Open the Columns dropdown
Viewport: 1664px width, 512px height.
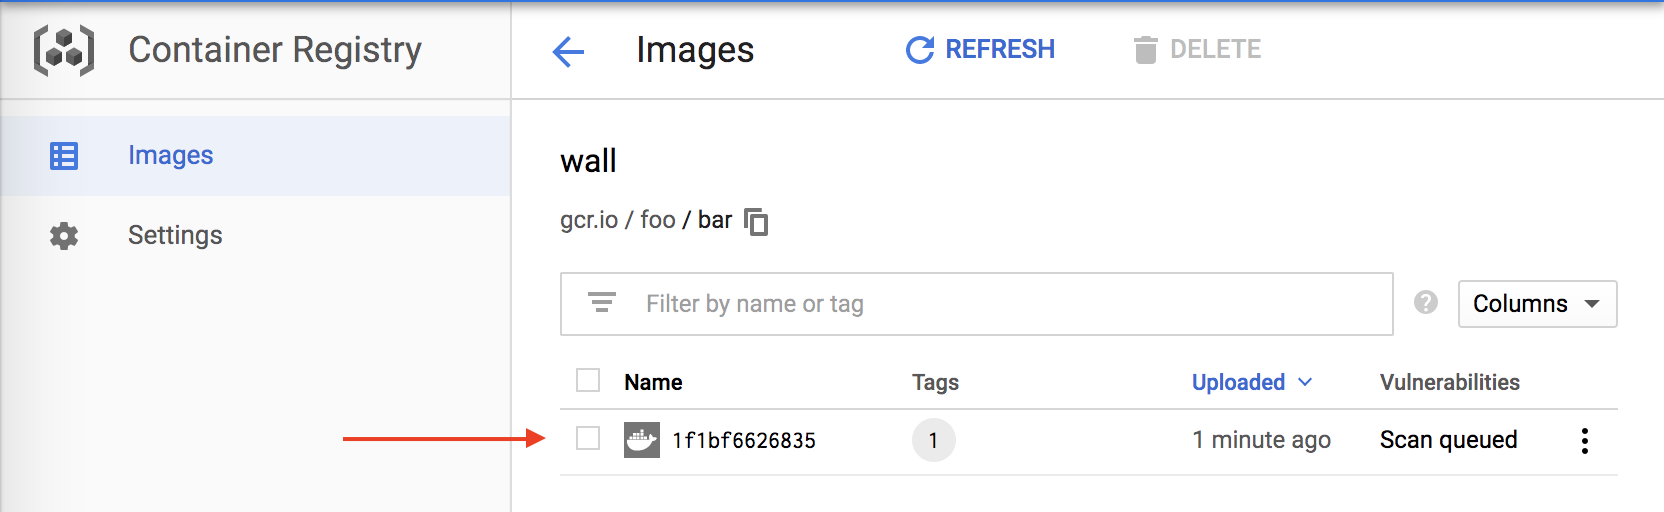pos(1537,304)
